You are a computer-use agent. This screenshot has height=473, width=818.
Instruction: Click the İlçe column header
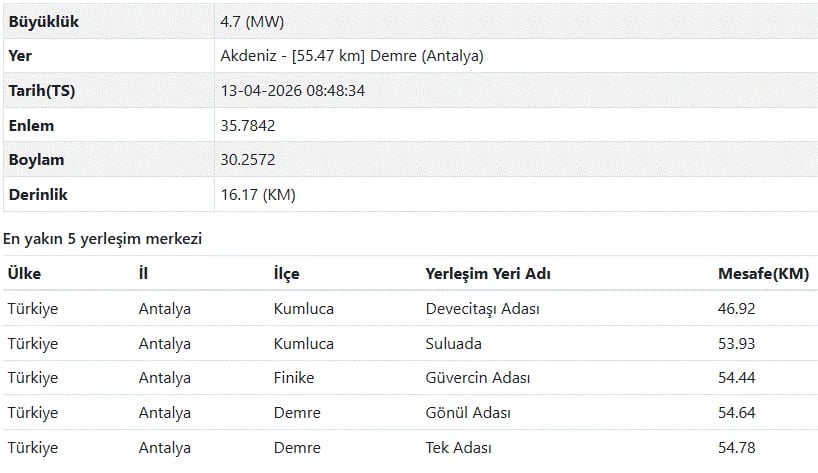click(286, 274)
